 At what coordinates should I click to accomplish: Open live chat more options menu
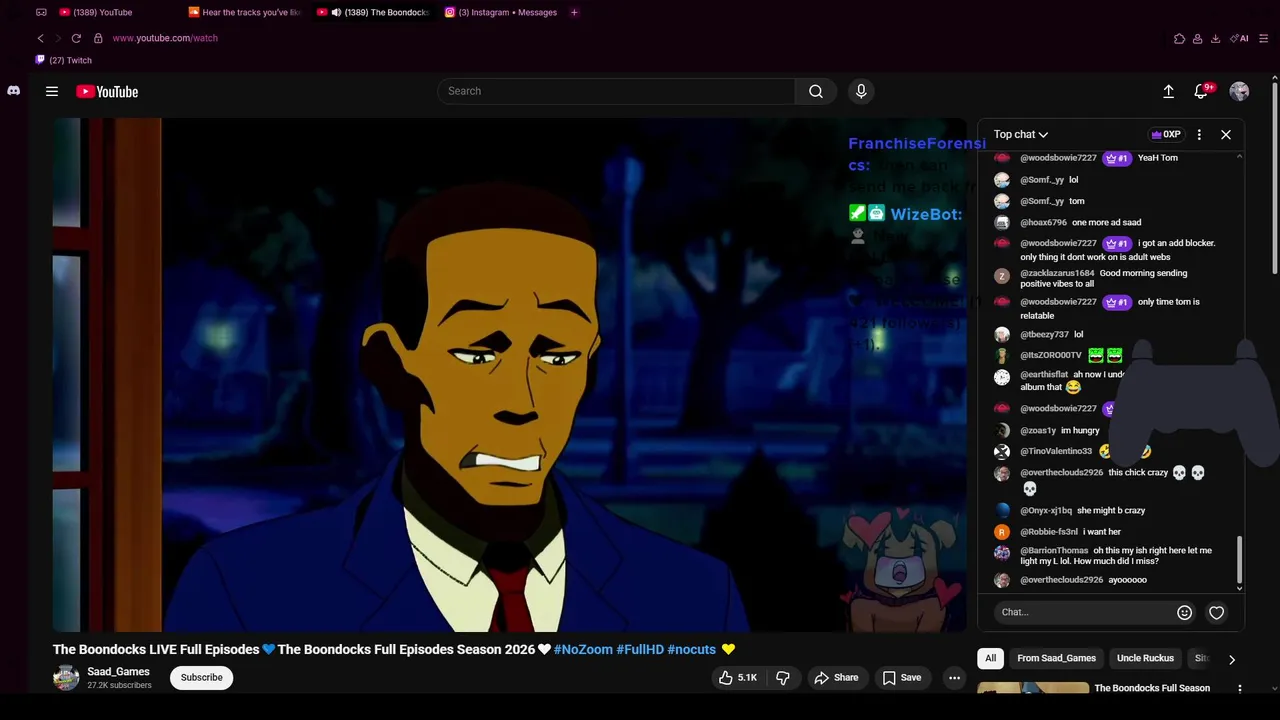pos(1199,134)
